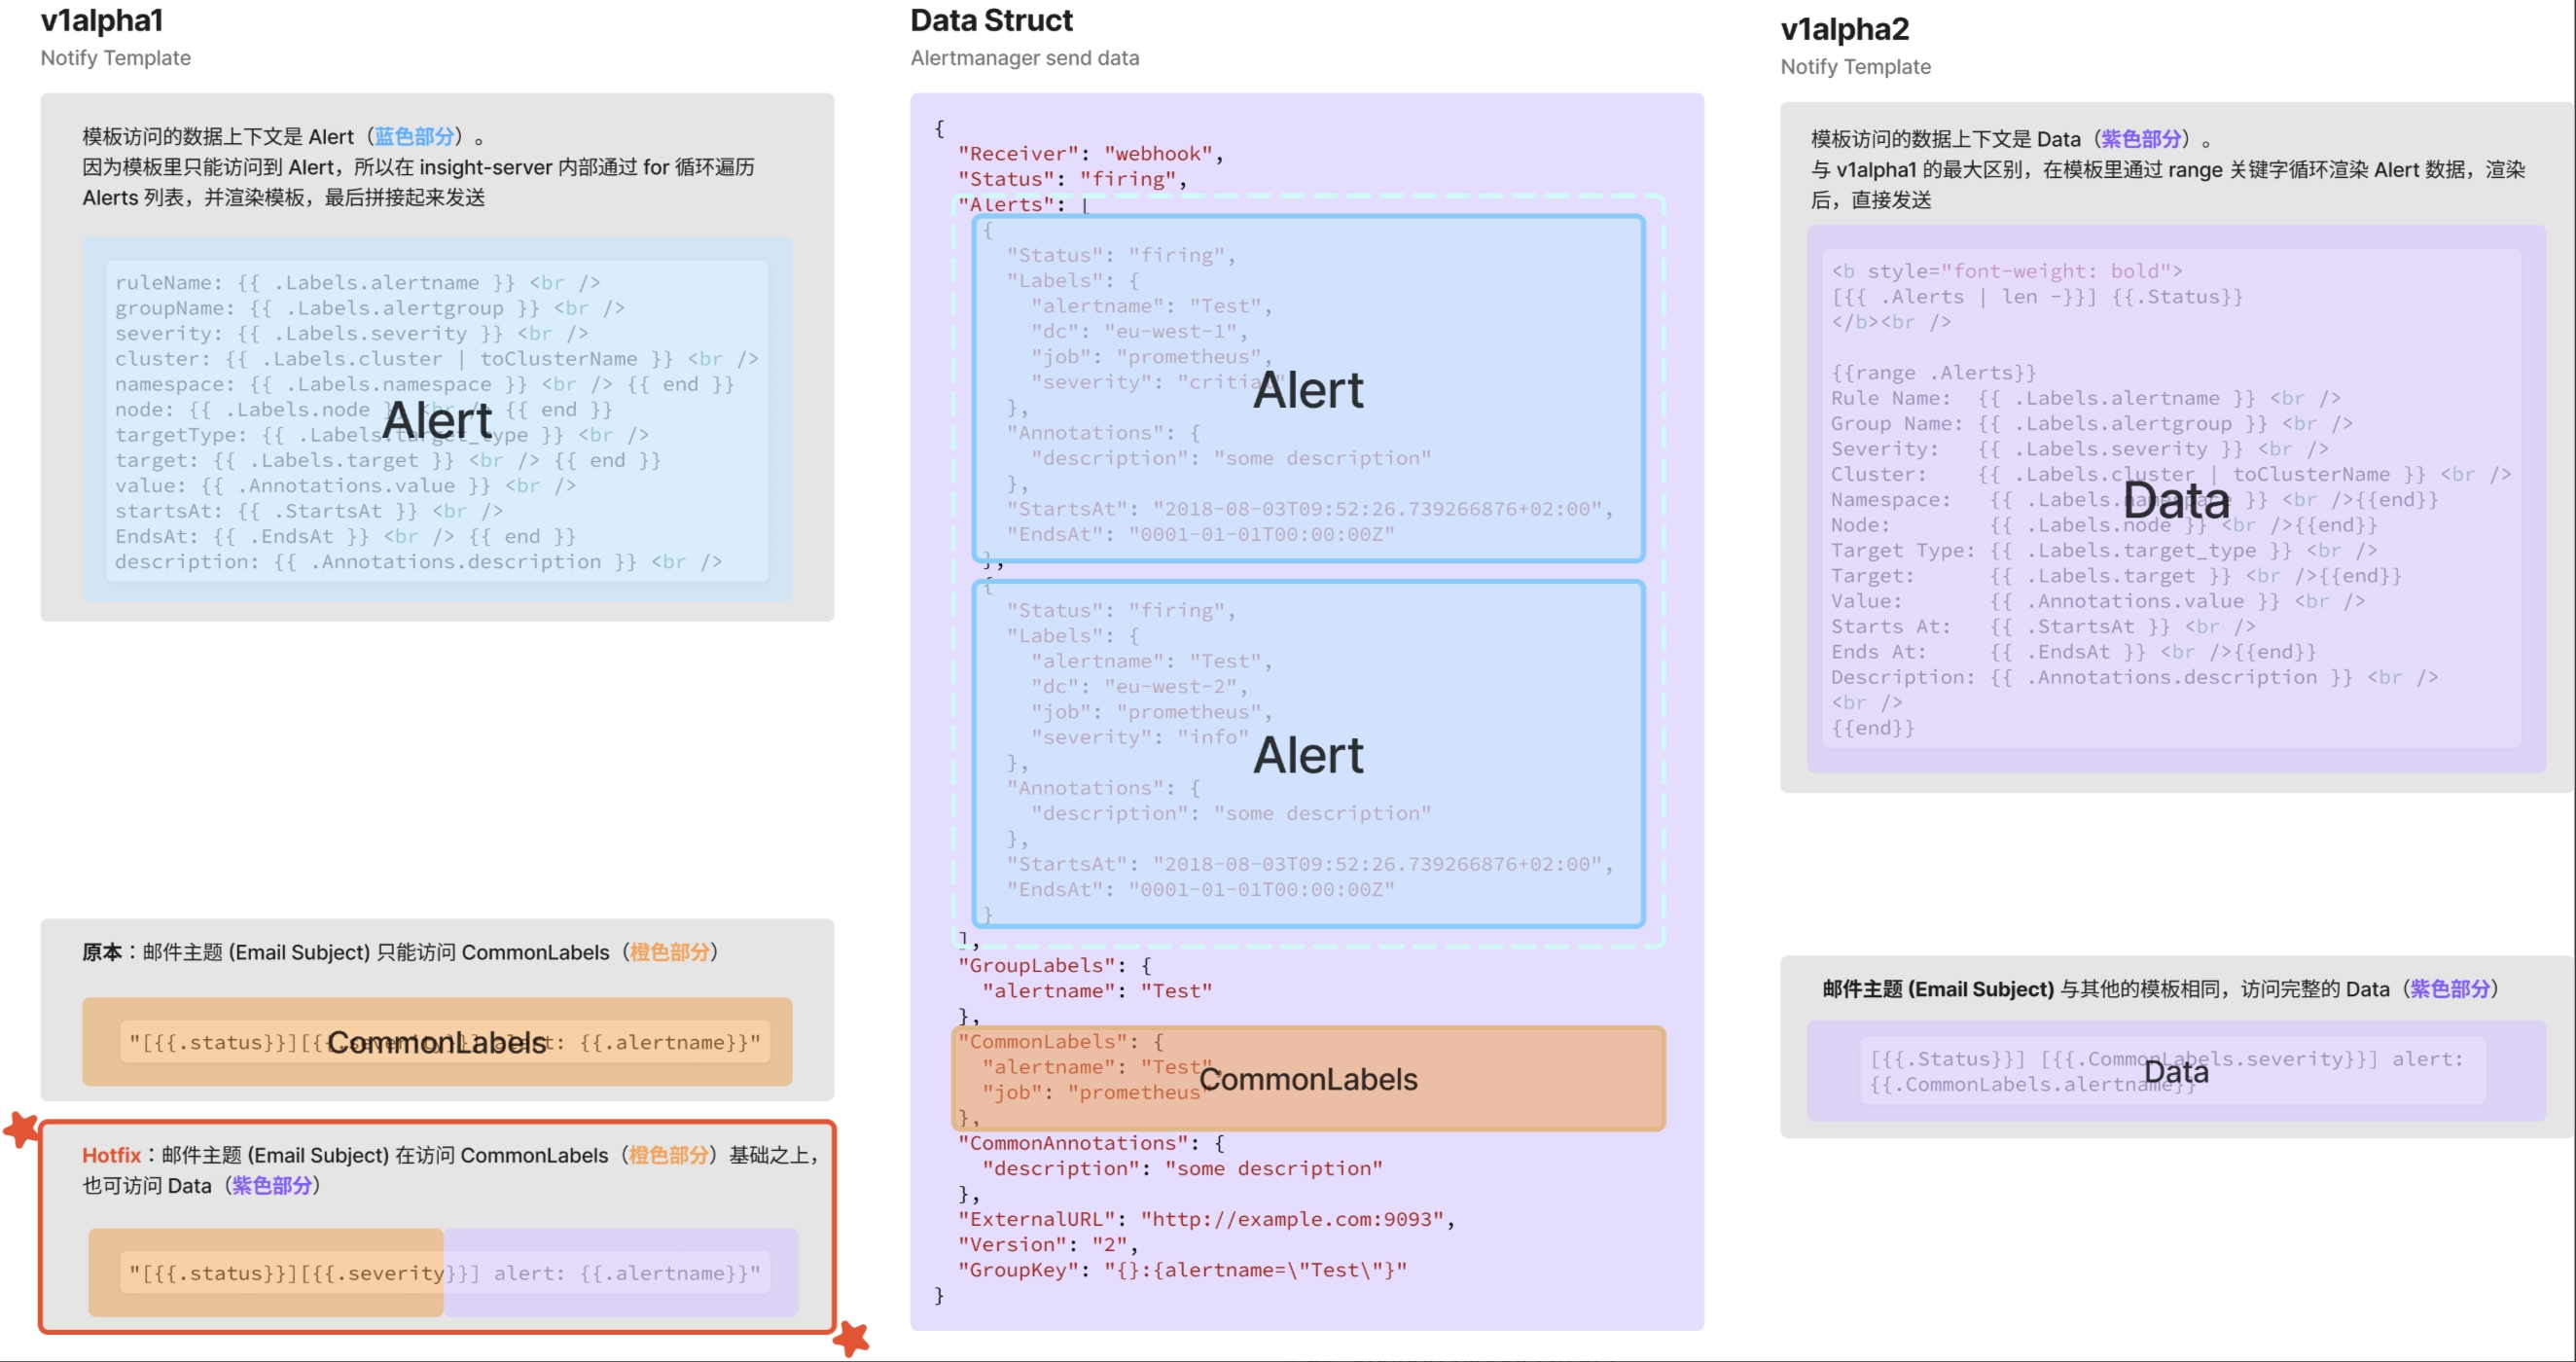The image size is (2576, 1362).
Task: Select the second Alert block with eu-west-2
Action: 1308,754
